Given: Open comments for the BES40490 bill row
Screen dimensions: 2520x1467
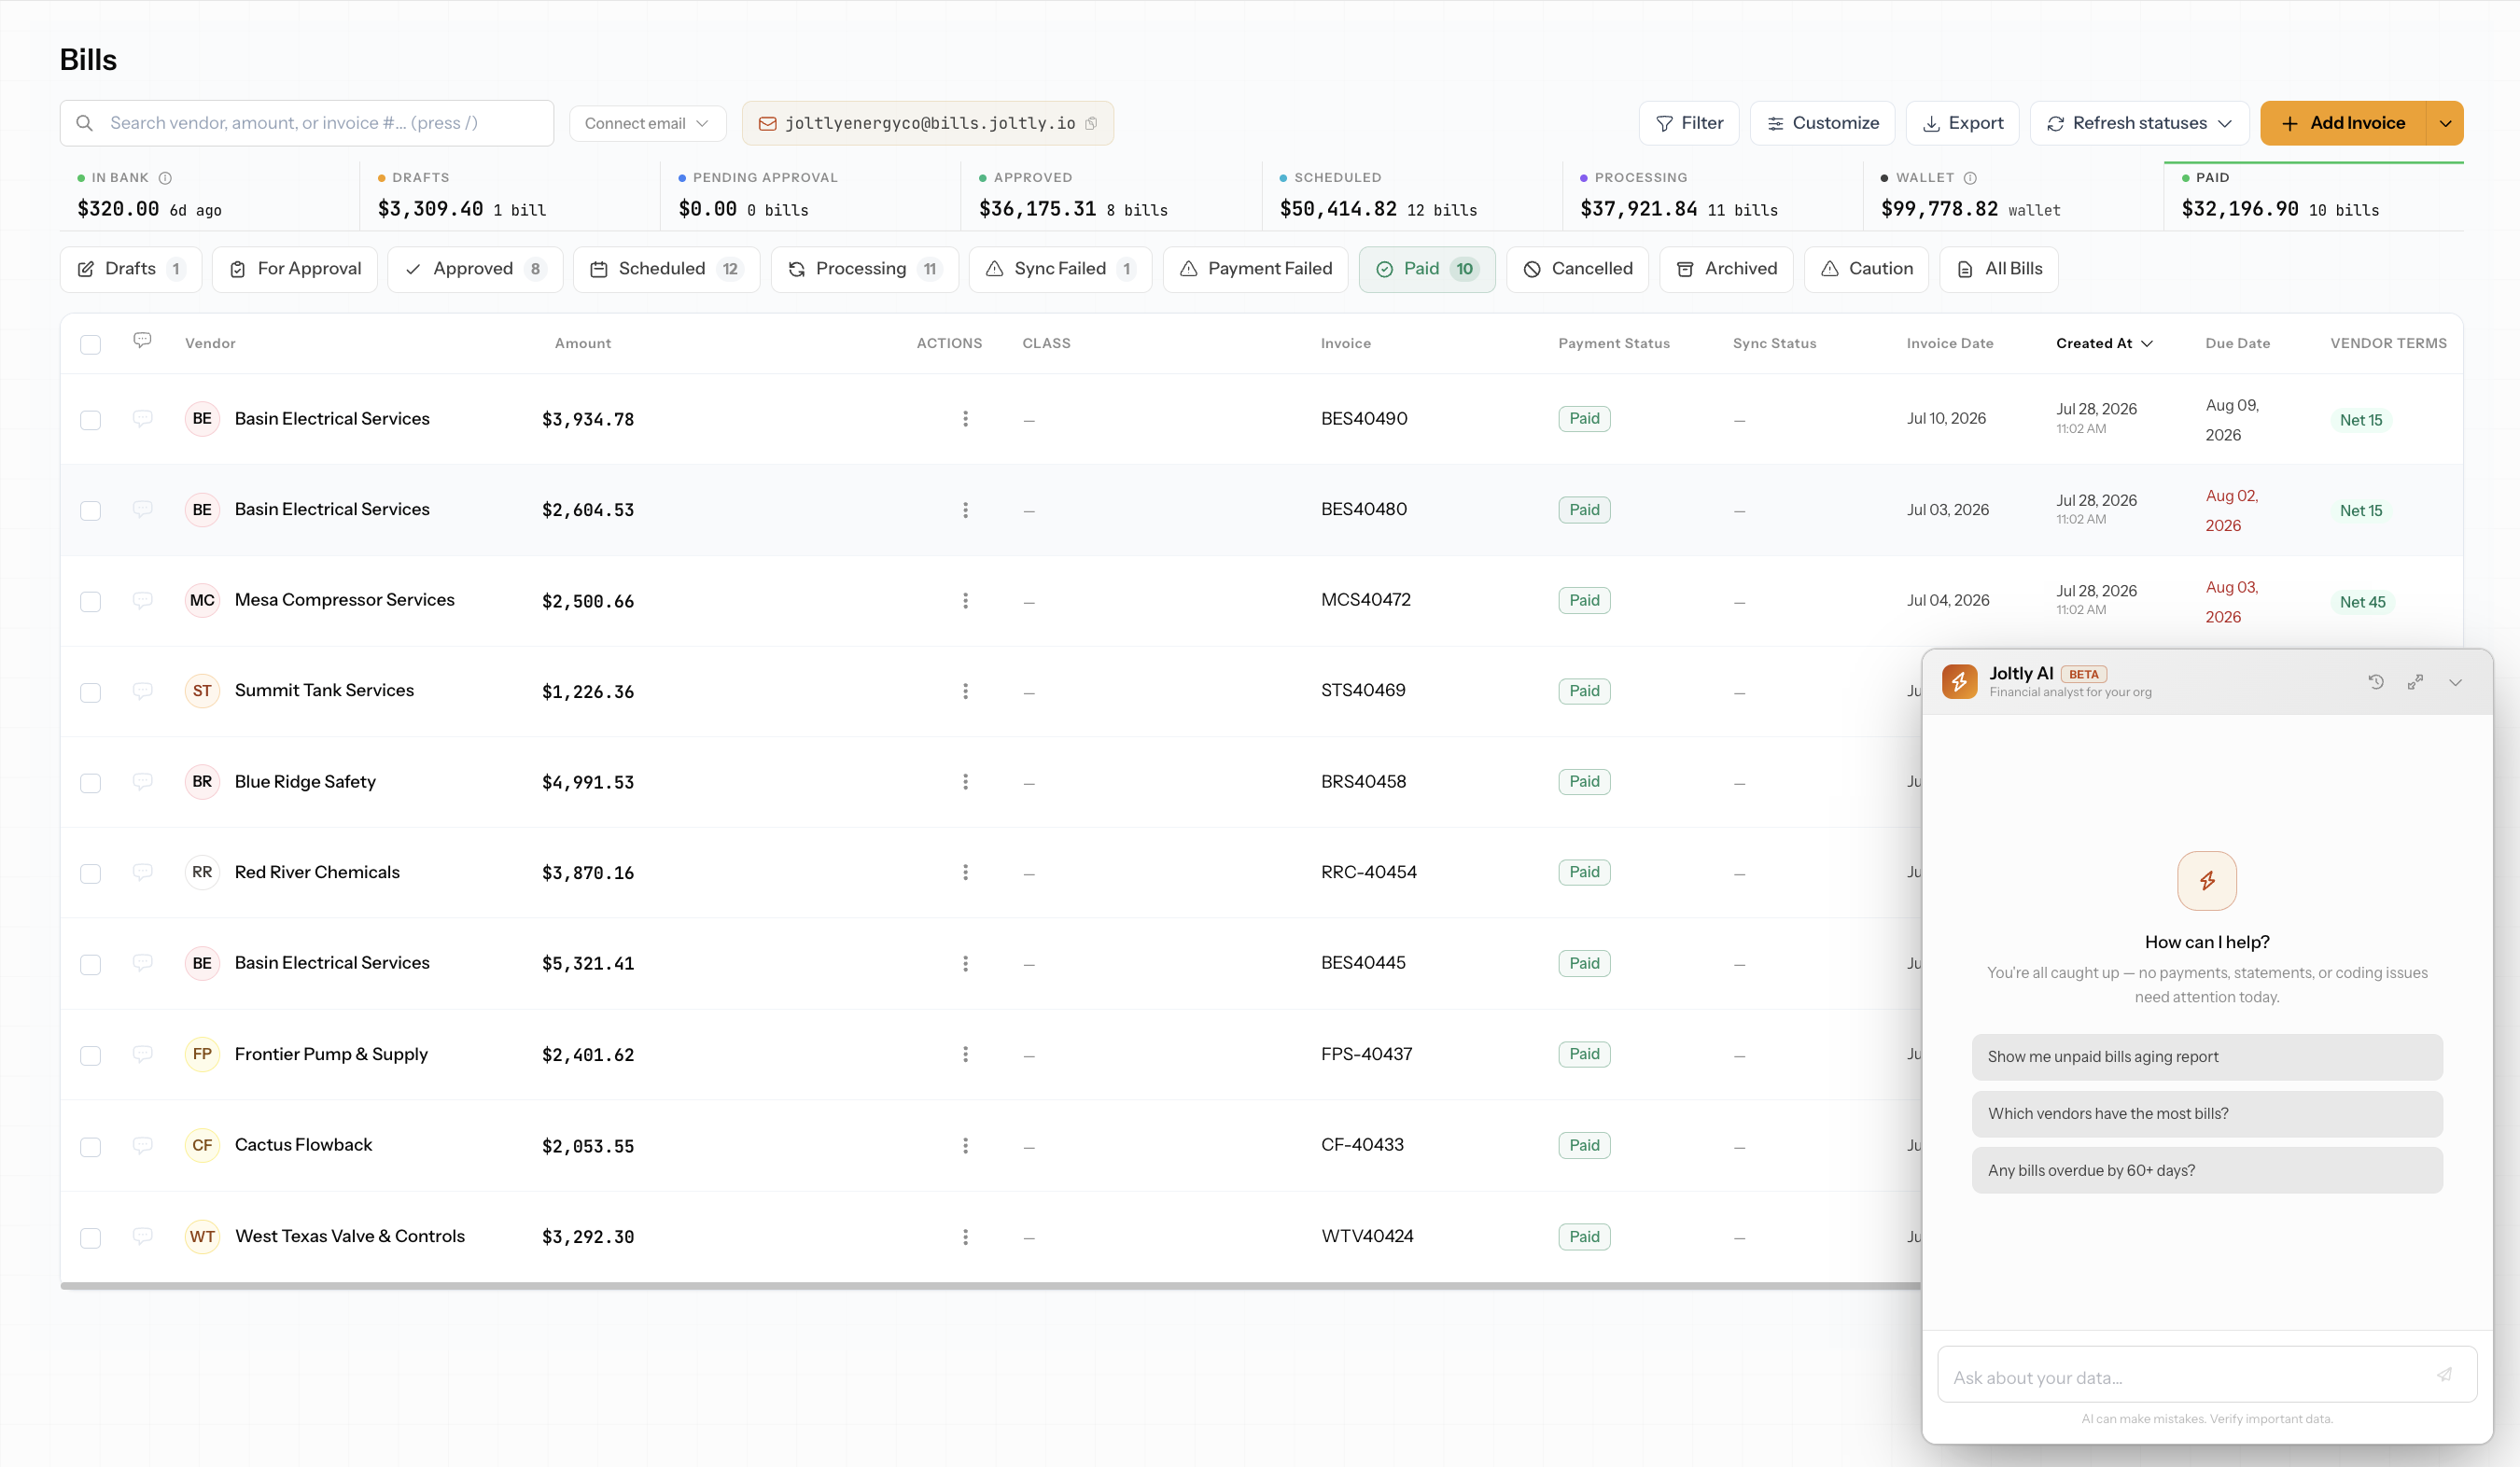Looking at the screenshot, I should click(143, 418).
